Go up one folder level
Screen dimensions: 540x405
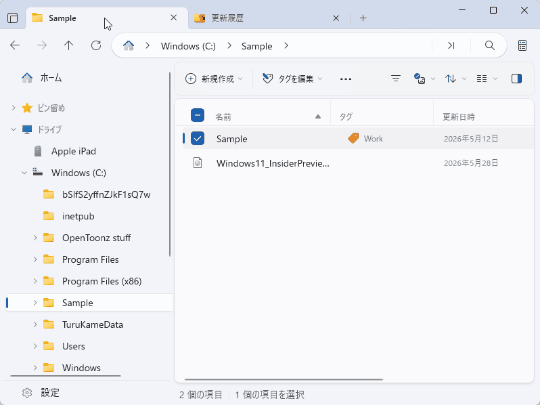click(69, 45)
